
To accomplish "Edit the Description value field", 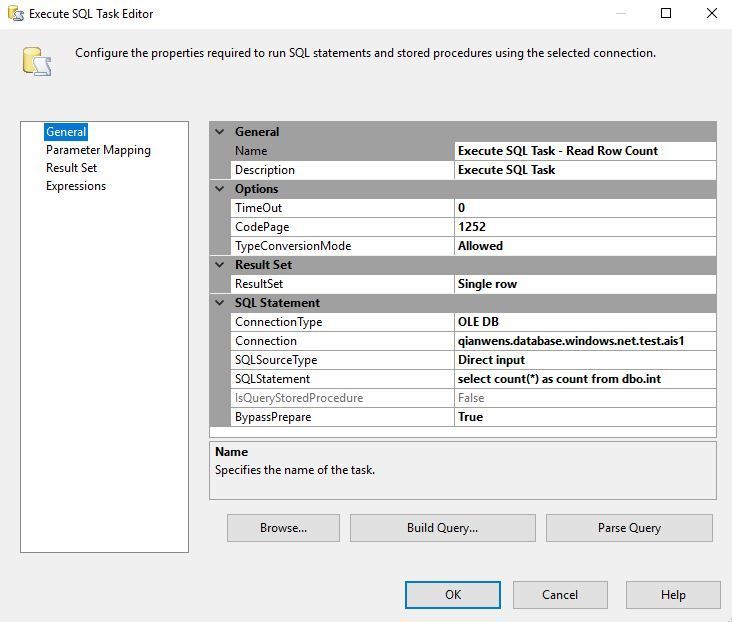I will point(585,170).
